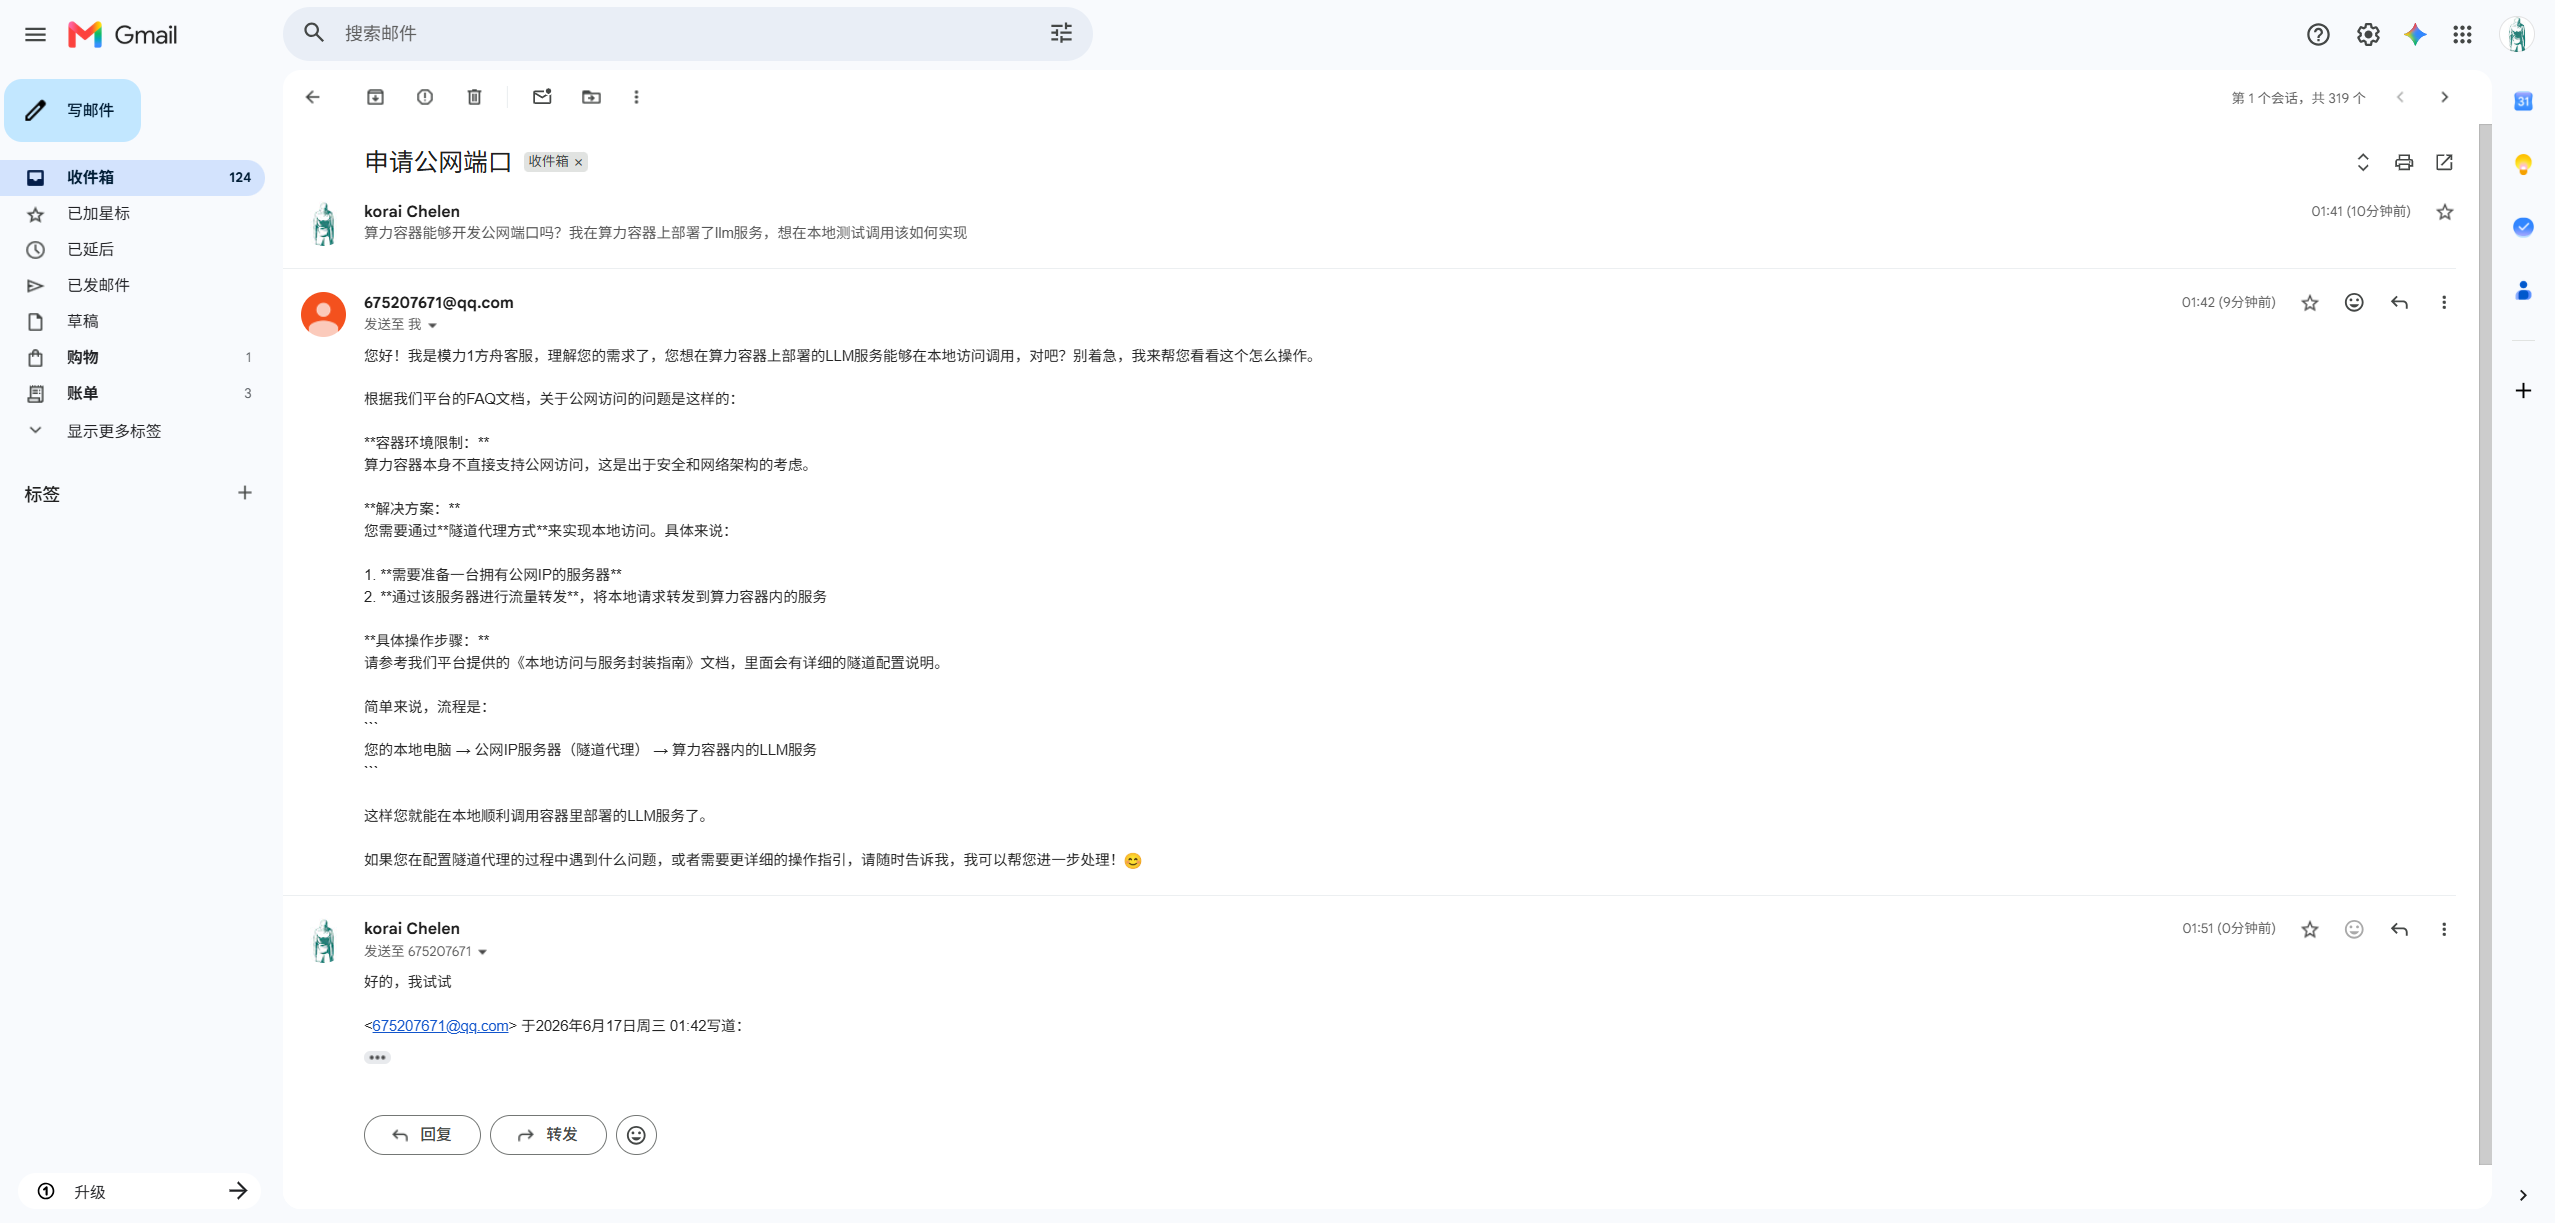Star the 01:51 korai Chelen message

(2310, 930)
